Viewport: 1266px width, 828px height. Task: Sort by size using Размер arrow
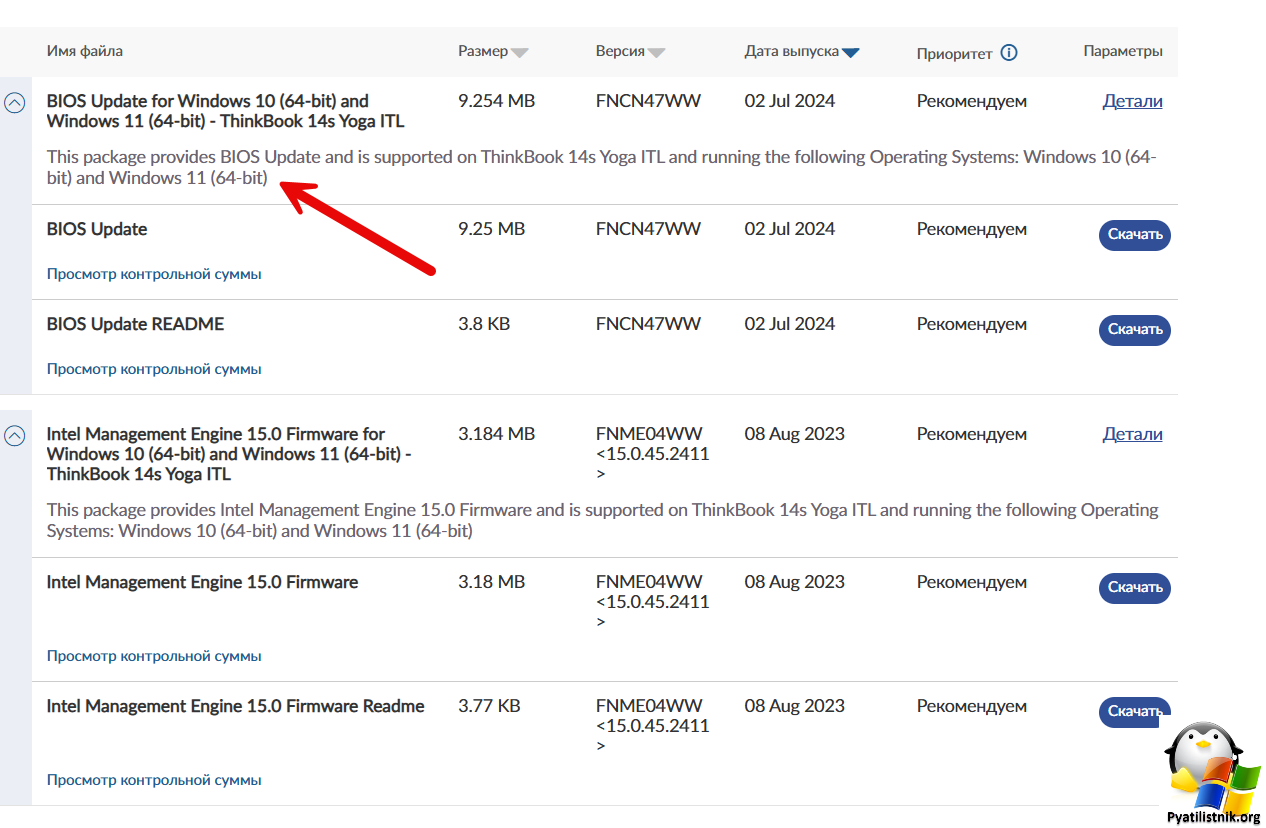tap(520, 53)
